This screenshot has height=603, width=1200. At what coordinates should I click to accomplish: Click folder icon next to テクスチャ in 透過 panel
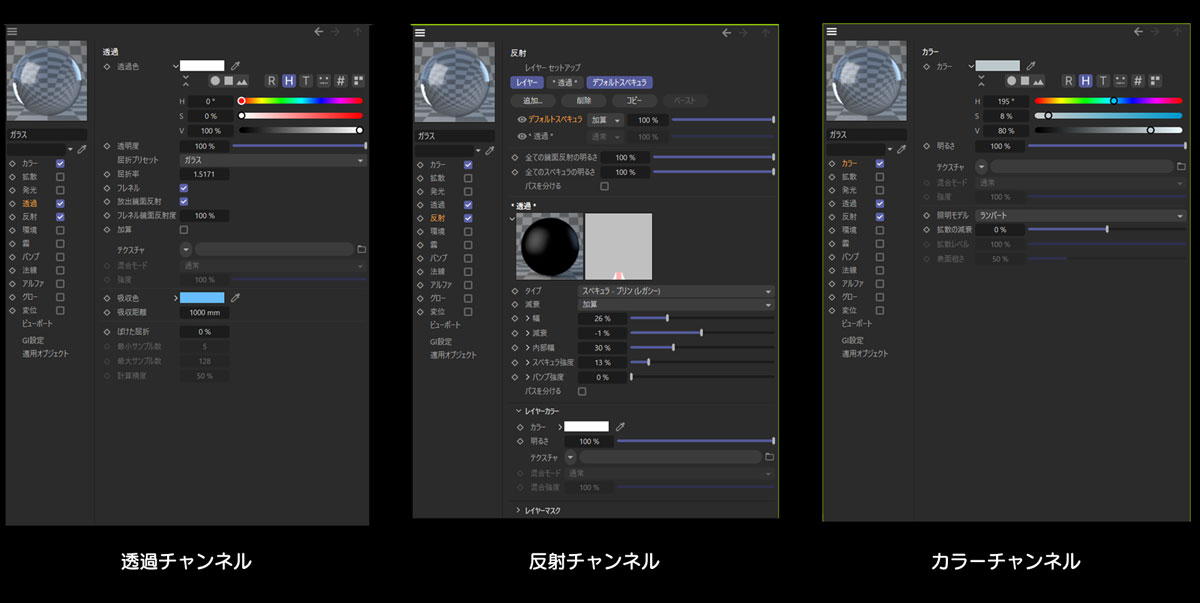[361, 249]
